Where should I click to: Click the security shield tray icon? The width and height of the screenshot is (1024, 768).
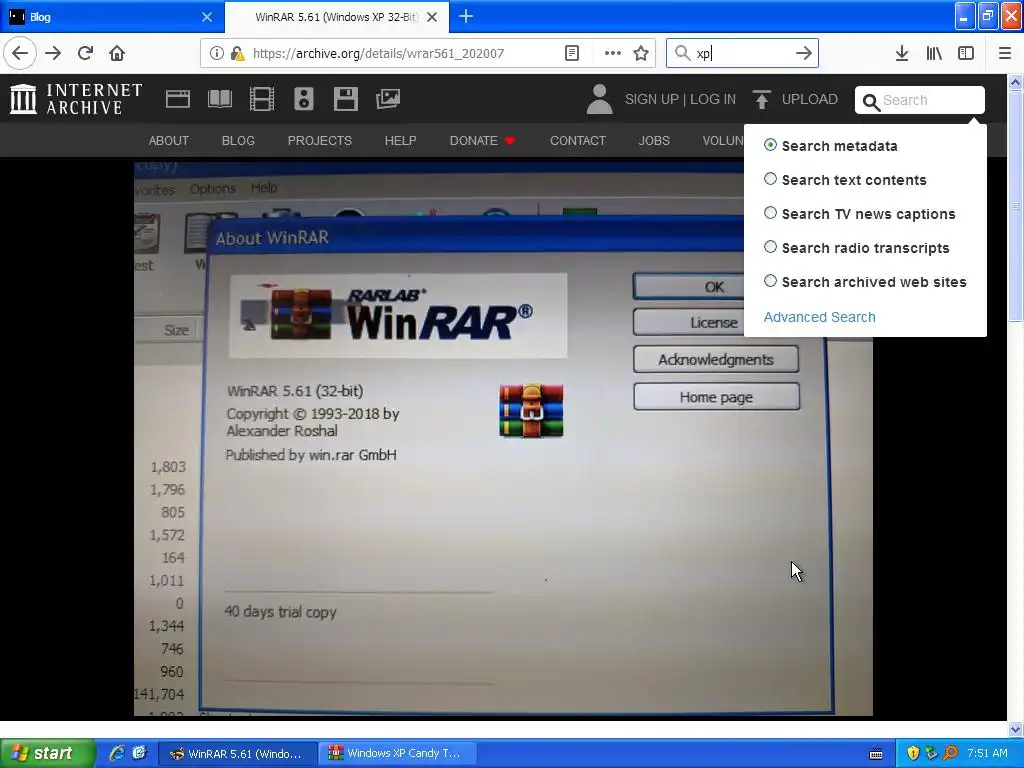913,754
